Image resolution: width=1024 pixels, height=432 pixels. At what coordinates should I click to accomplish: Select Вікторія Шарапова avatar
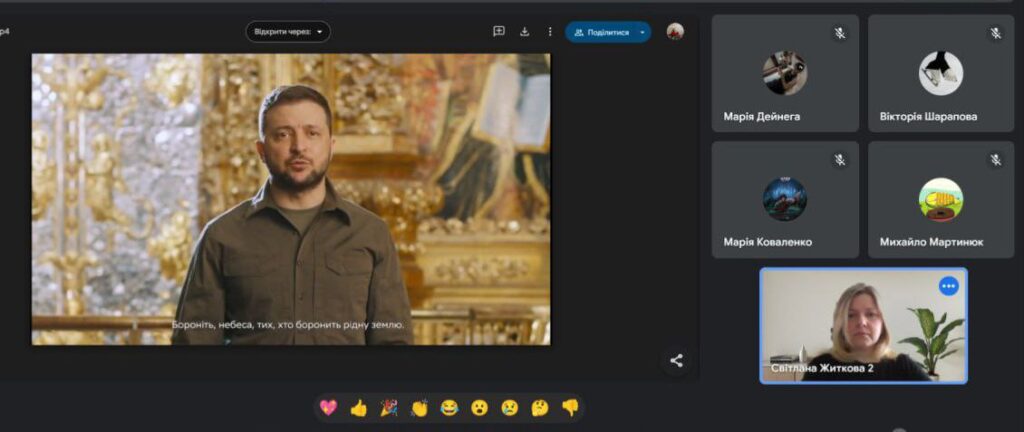(x=941, y=73)
